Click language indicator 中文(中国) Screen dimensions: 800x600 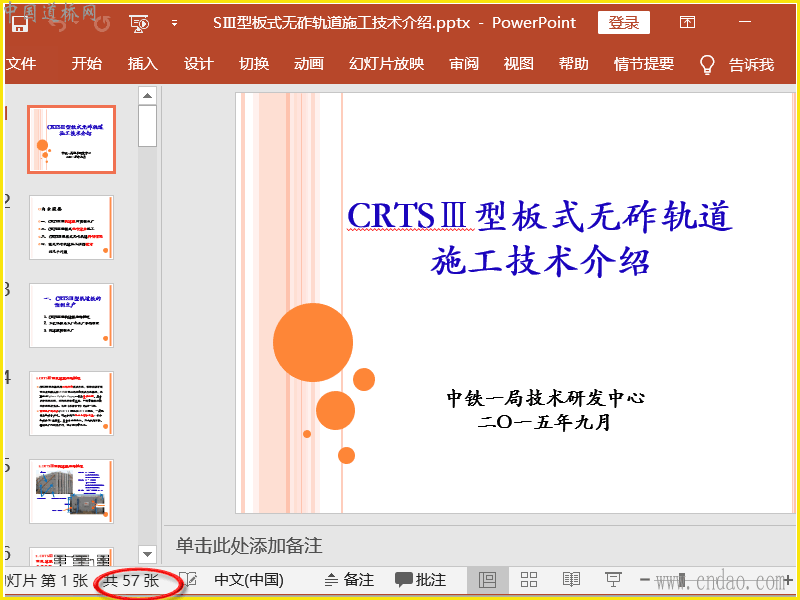[x=249, y=580]
